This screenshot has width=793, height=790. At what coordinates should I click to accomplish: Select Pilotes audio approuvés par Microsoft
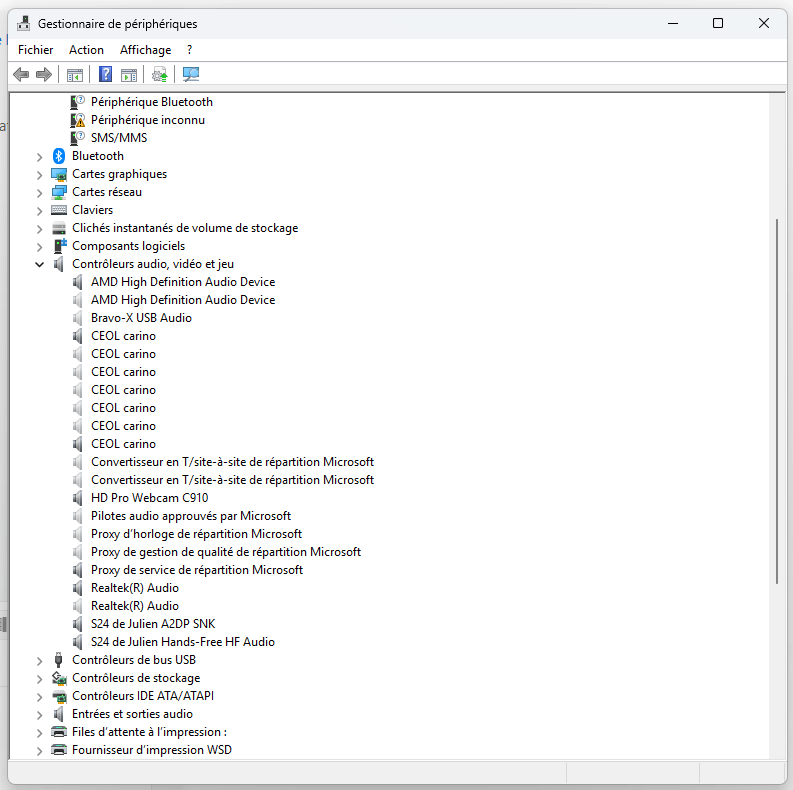pyautogui.click(x=191, y=516)
